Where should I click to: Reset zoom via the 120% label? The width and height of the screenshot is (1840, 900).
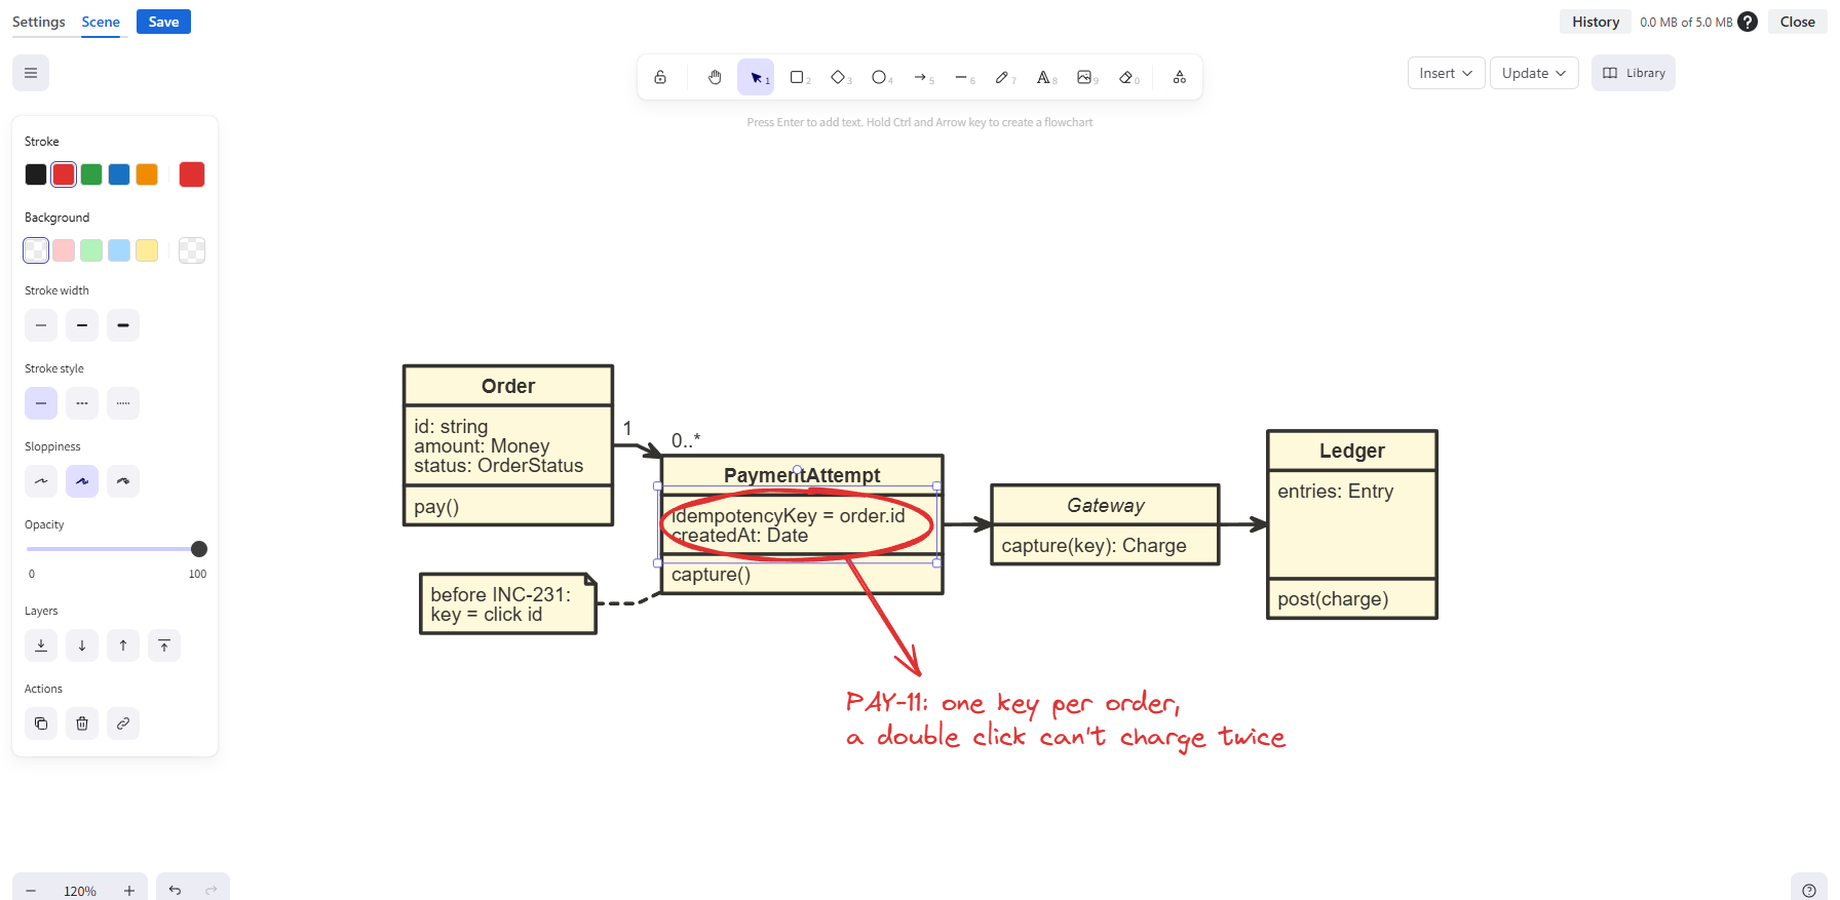80,891
